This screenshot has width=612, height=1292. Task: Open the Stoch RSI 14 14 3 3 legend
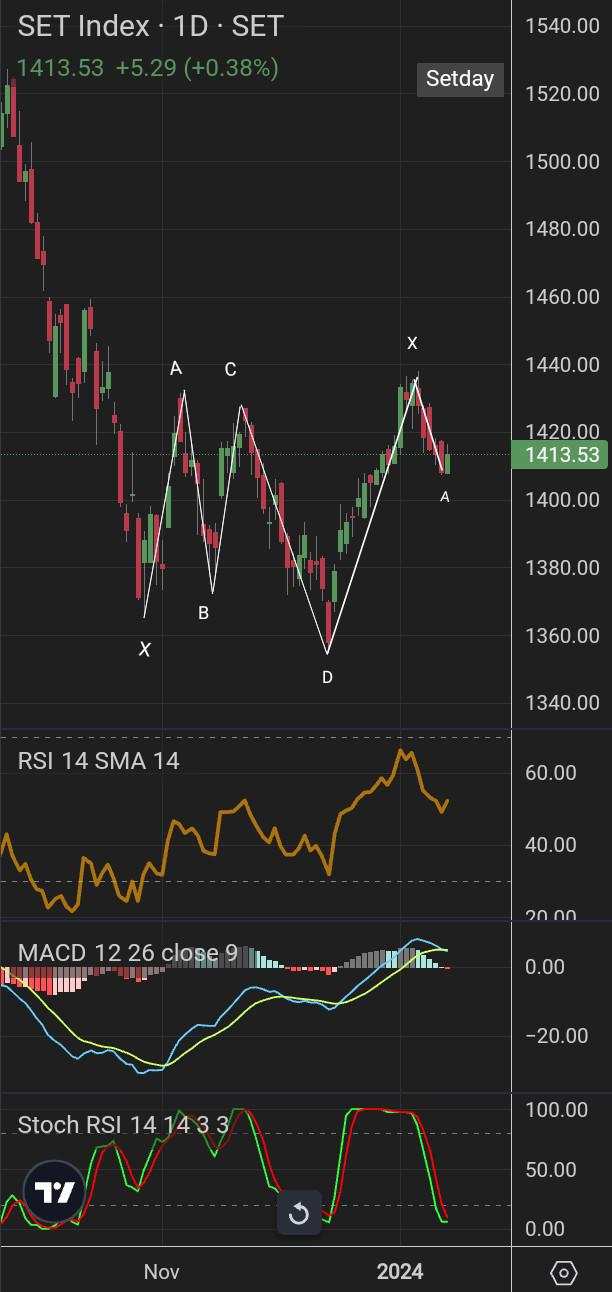124,1125
